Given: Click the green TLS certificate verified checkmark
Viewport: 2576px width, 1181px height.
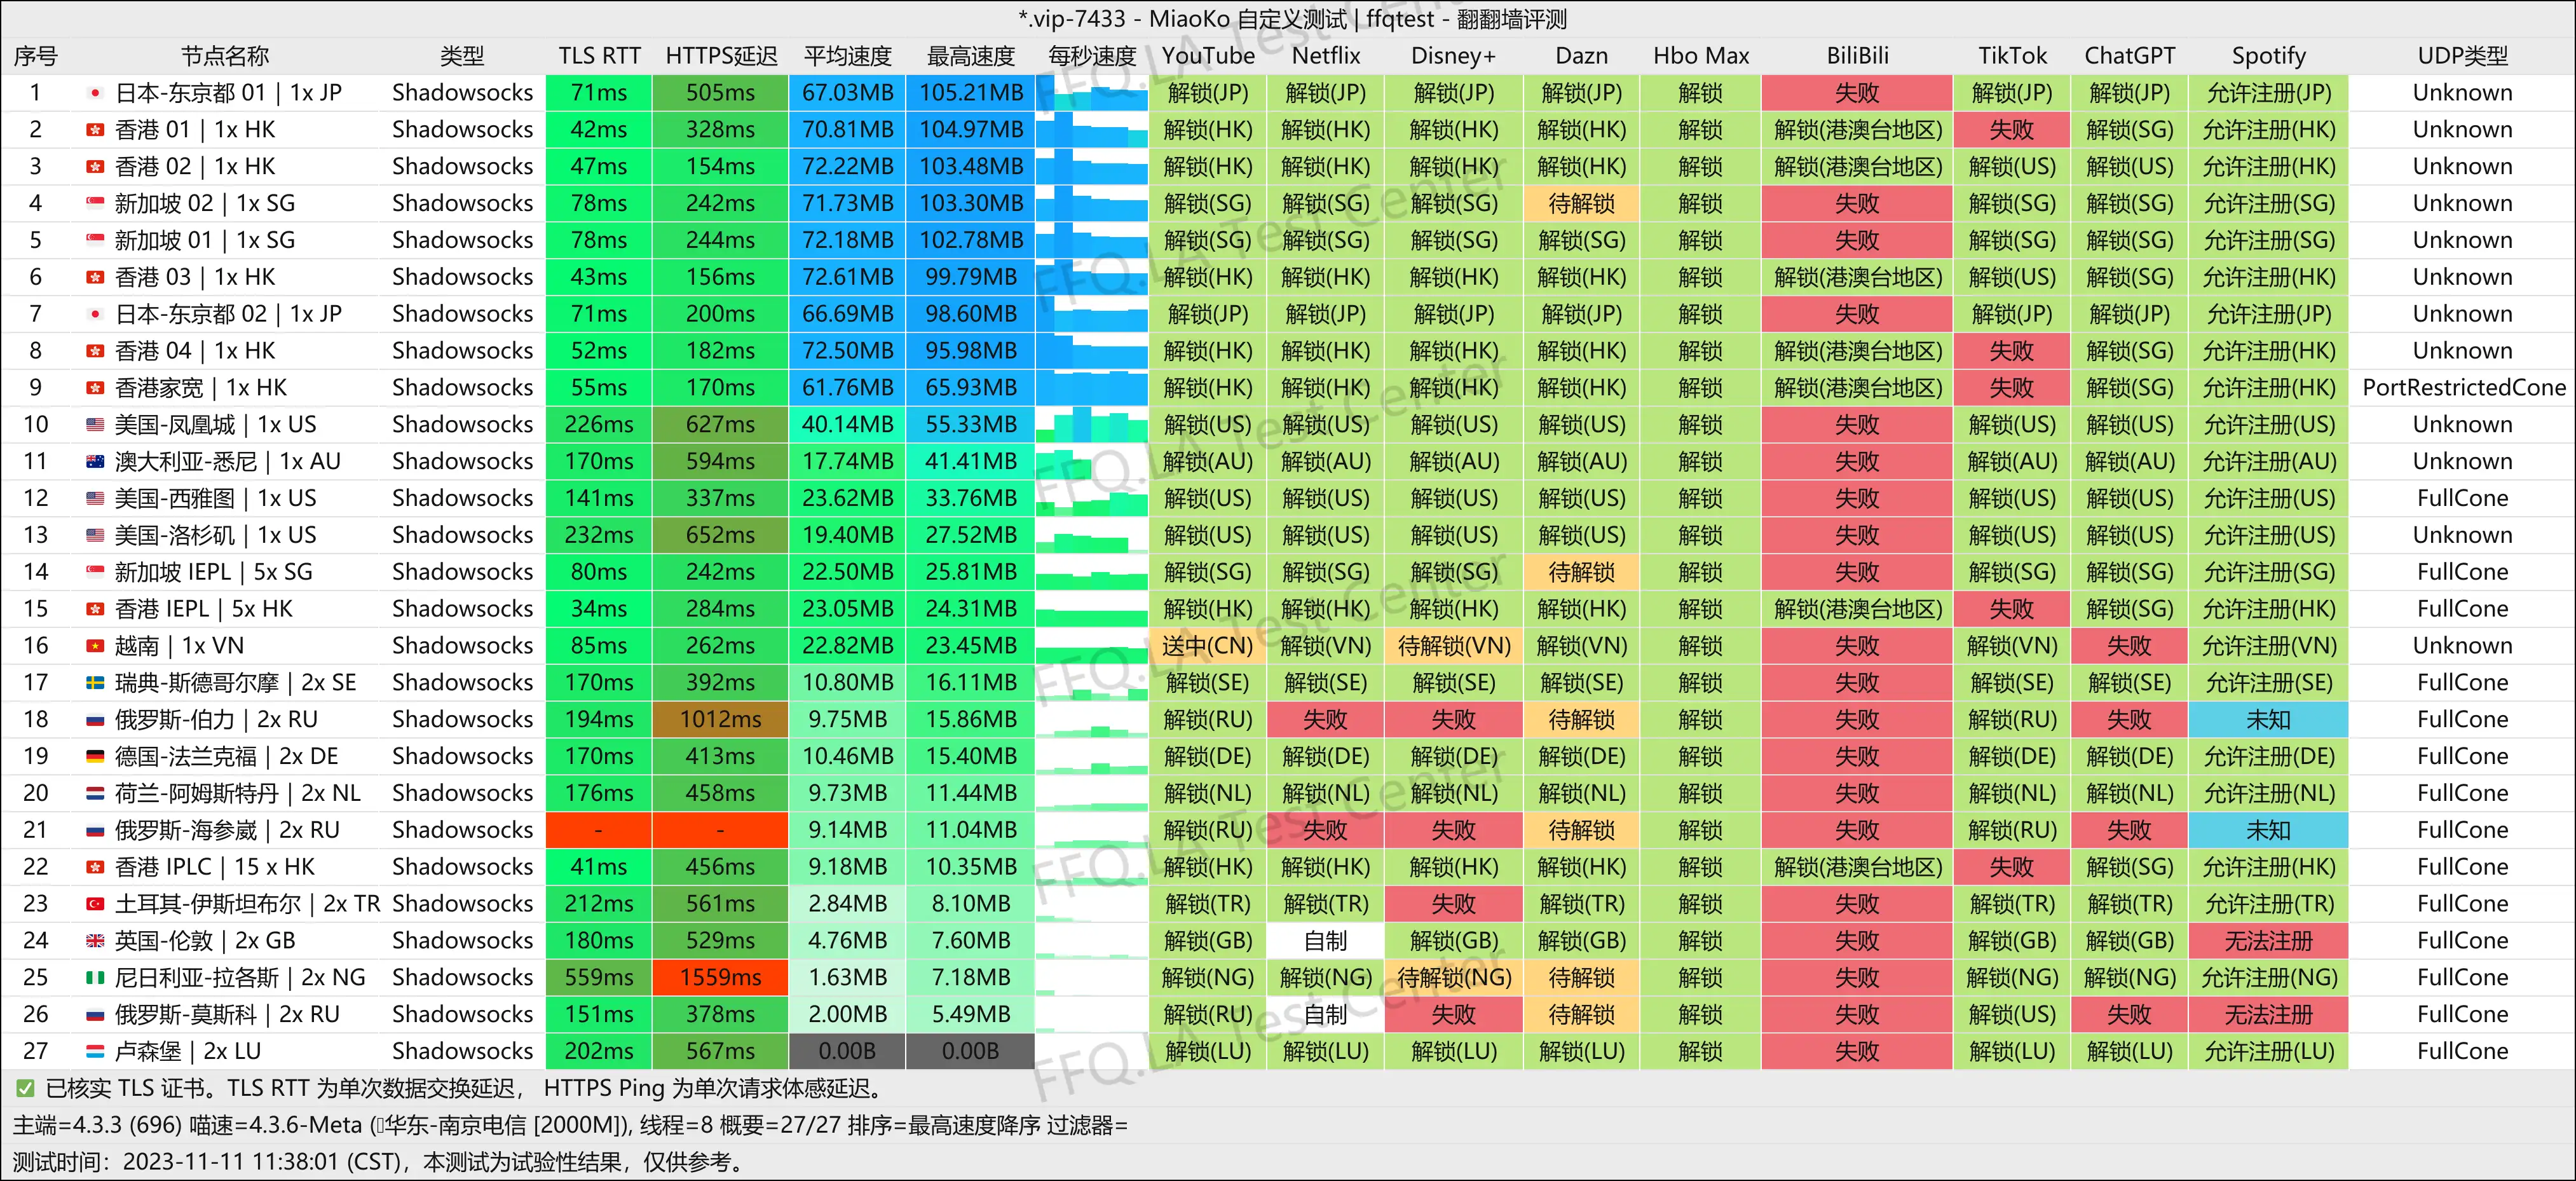Looking at the screenshot, I should (x=25, y=1088).
